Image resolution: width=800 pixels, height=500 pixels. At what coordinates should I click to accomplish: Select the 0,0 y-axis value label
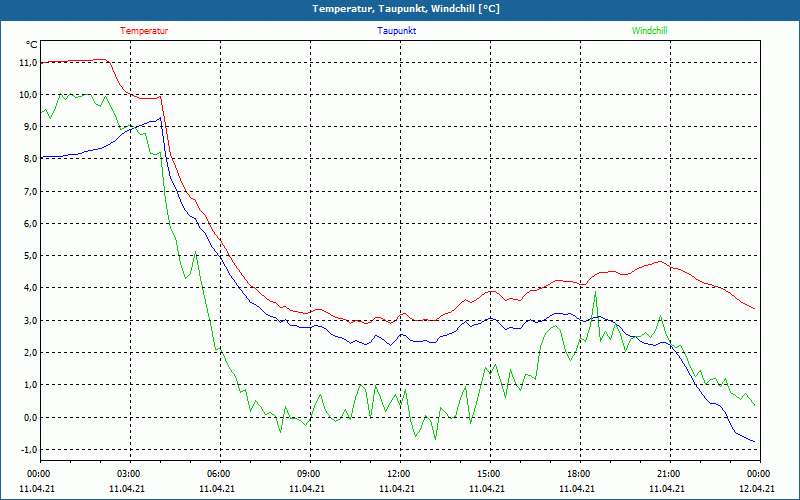[x=29, y=417]
